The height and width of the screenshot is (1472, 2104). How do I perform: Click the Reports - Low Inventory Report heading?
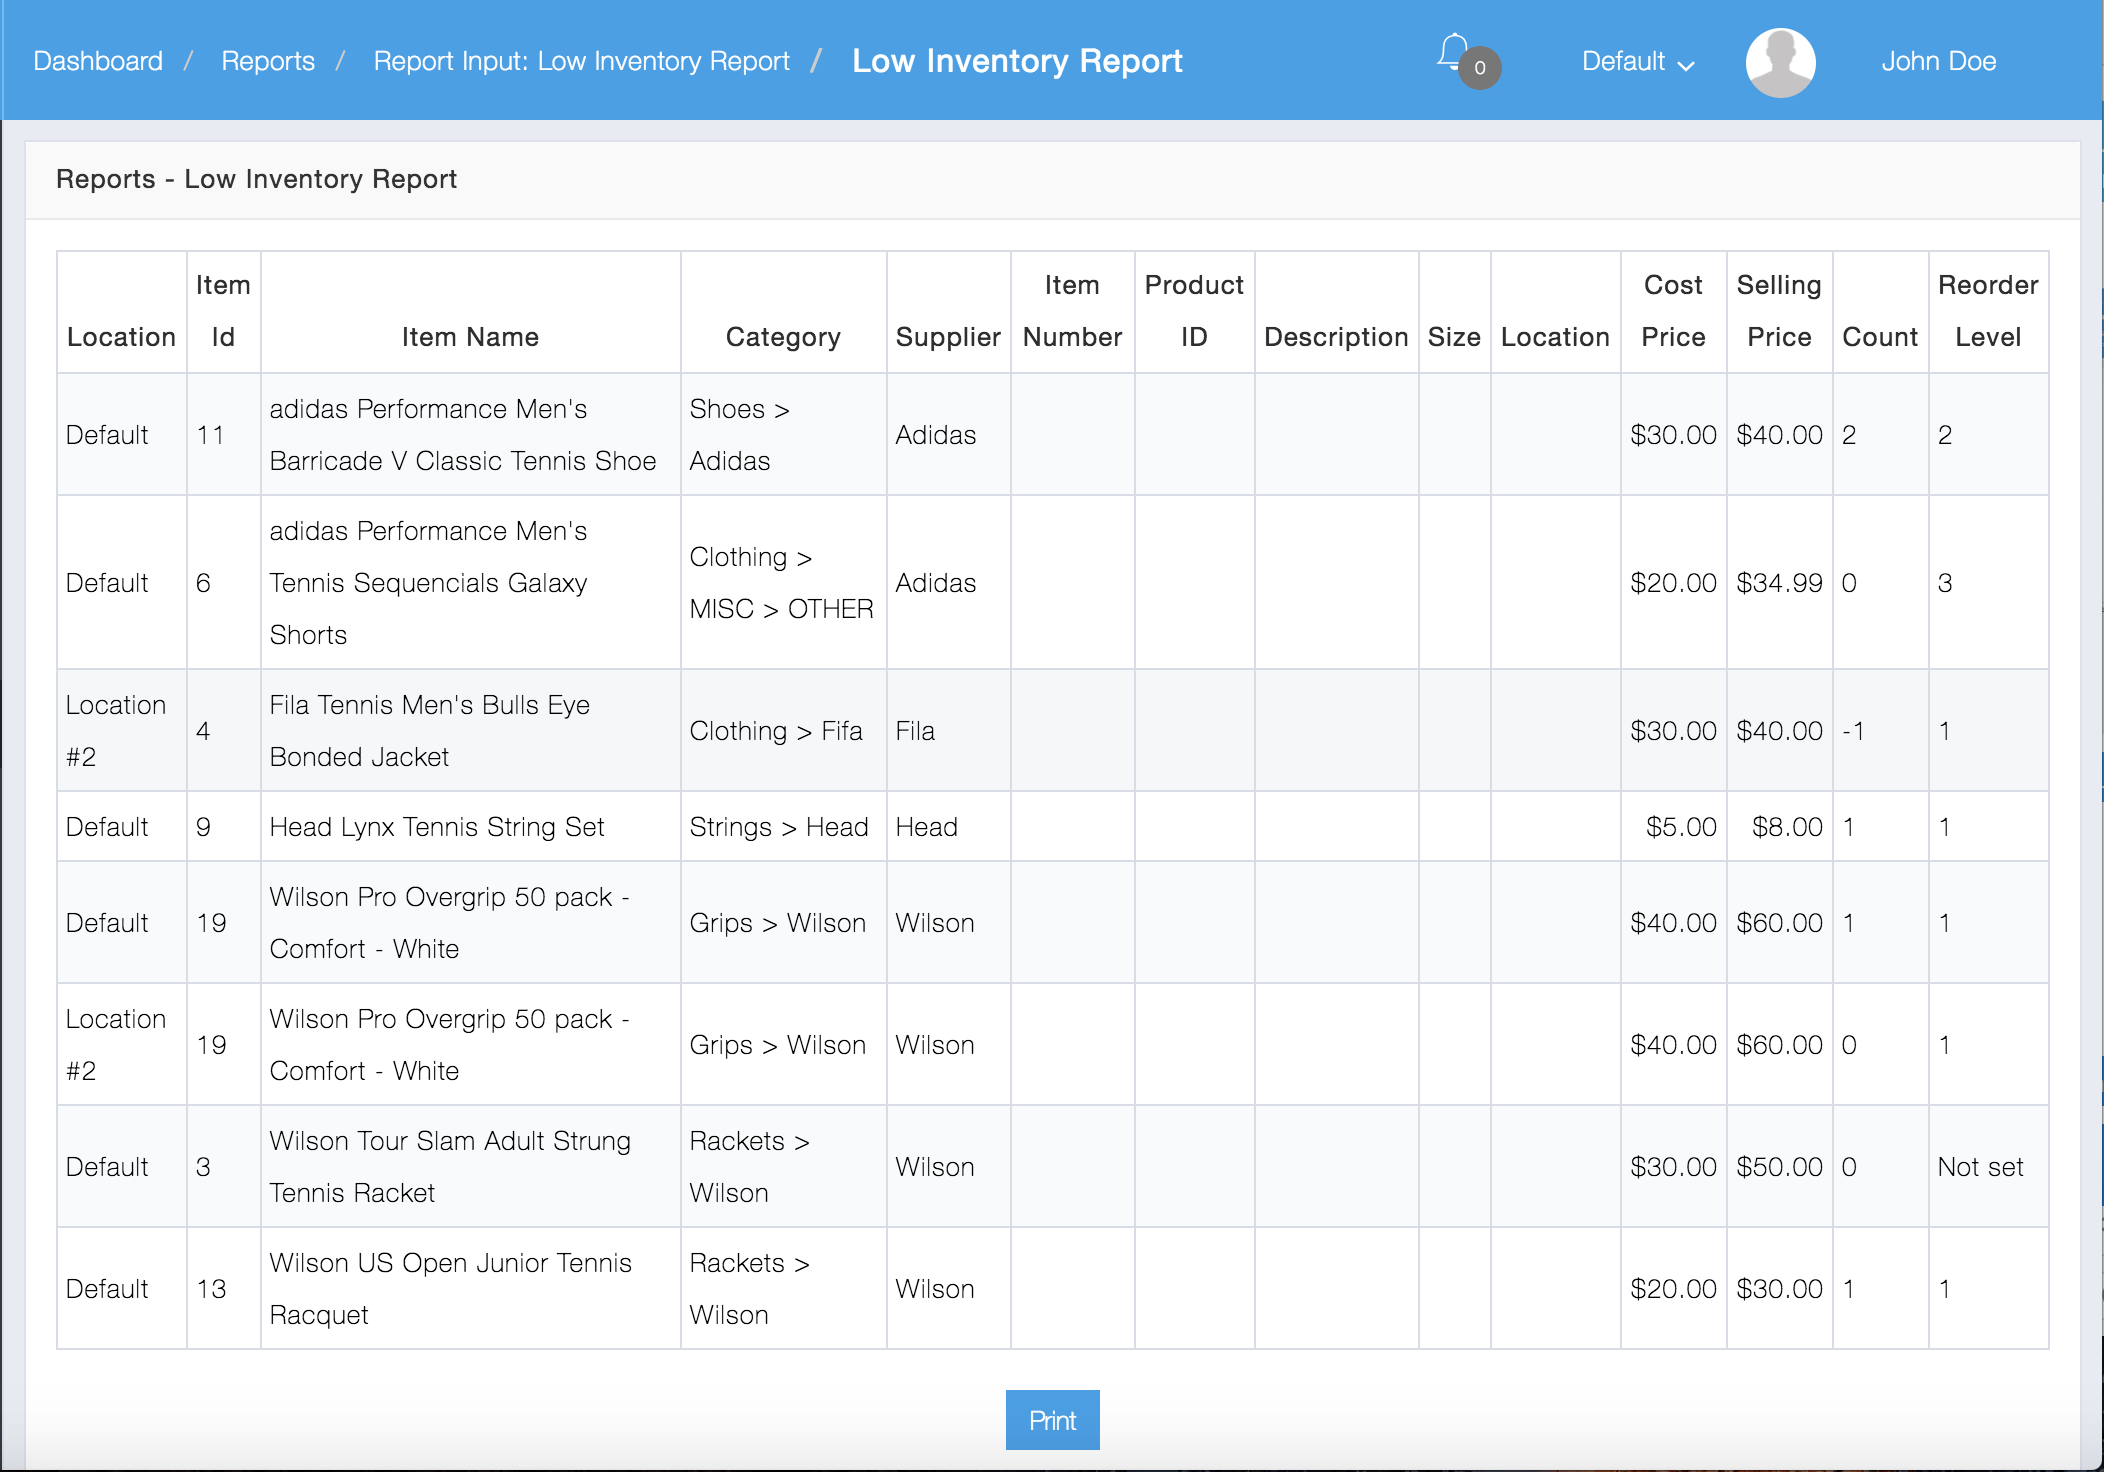pyautogui.click(x=256, y=179)
